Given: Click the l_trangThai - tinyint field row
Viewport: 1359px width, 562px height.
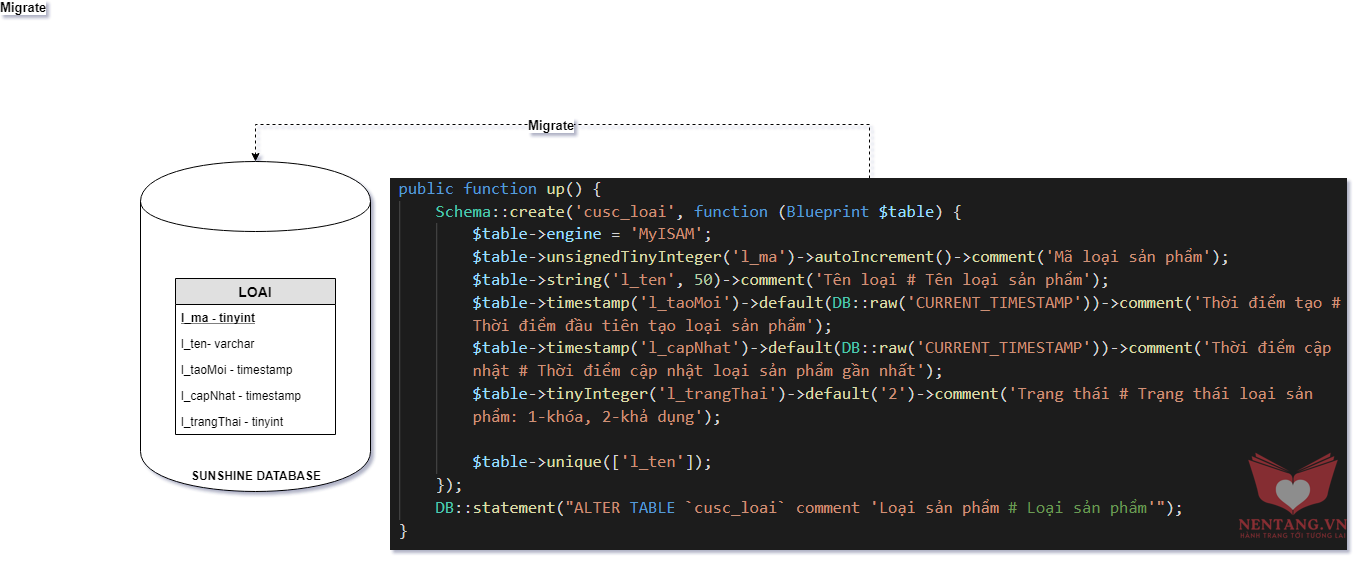Looking at the screenshot, I should click(x=232, y=422).
